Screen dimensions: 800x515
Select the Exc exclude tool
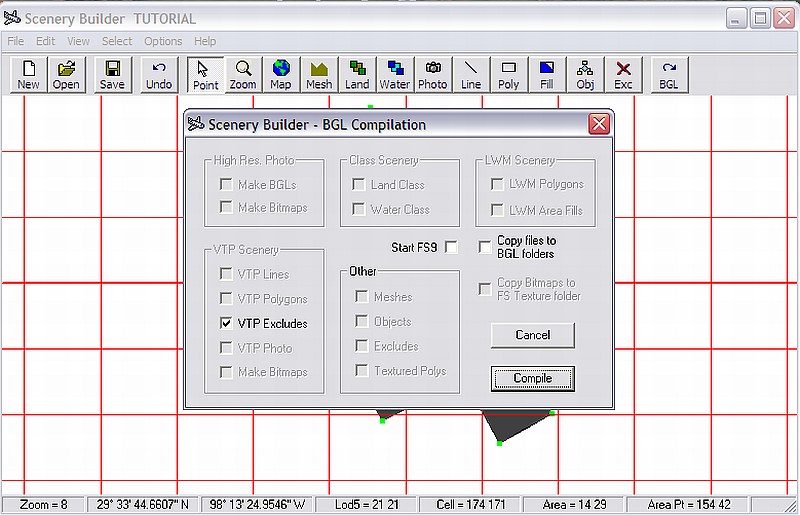pos(623,75)
